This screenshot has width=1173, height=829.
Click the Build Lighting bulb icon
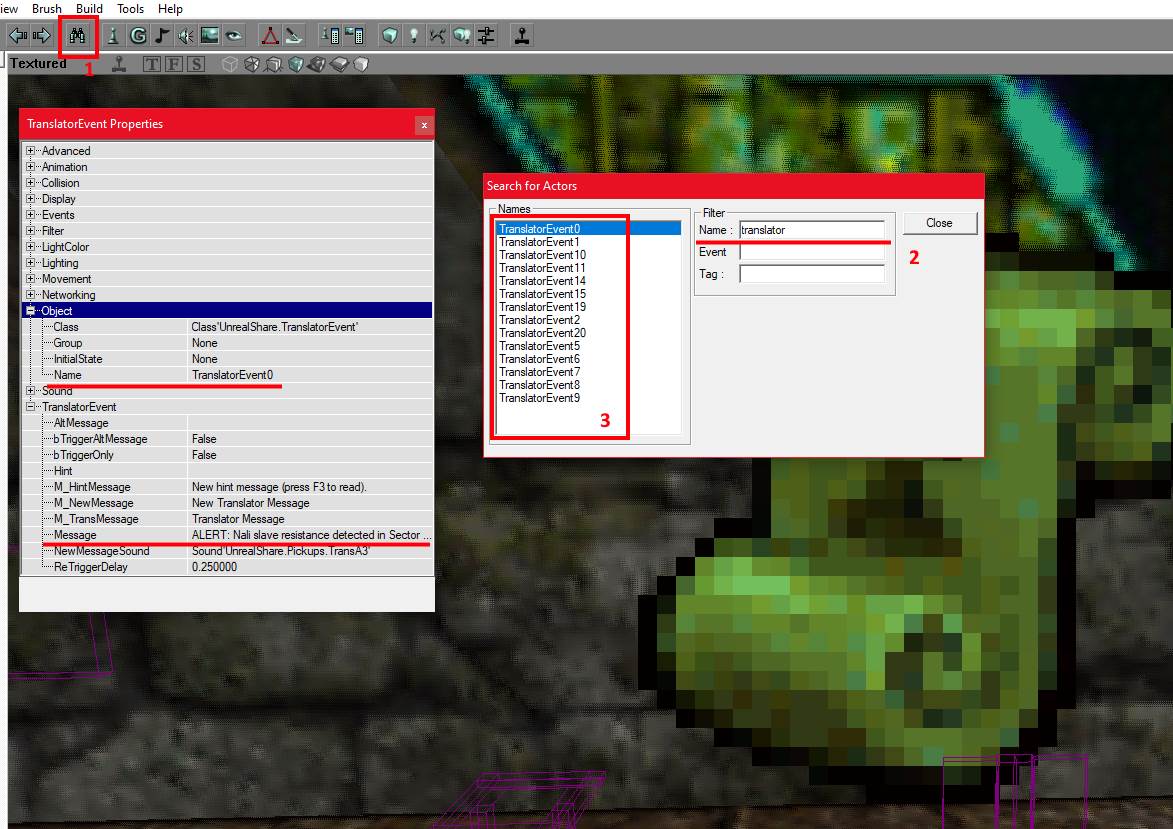tap(414, 35)
